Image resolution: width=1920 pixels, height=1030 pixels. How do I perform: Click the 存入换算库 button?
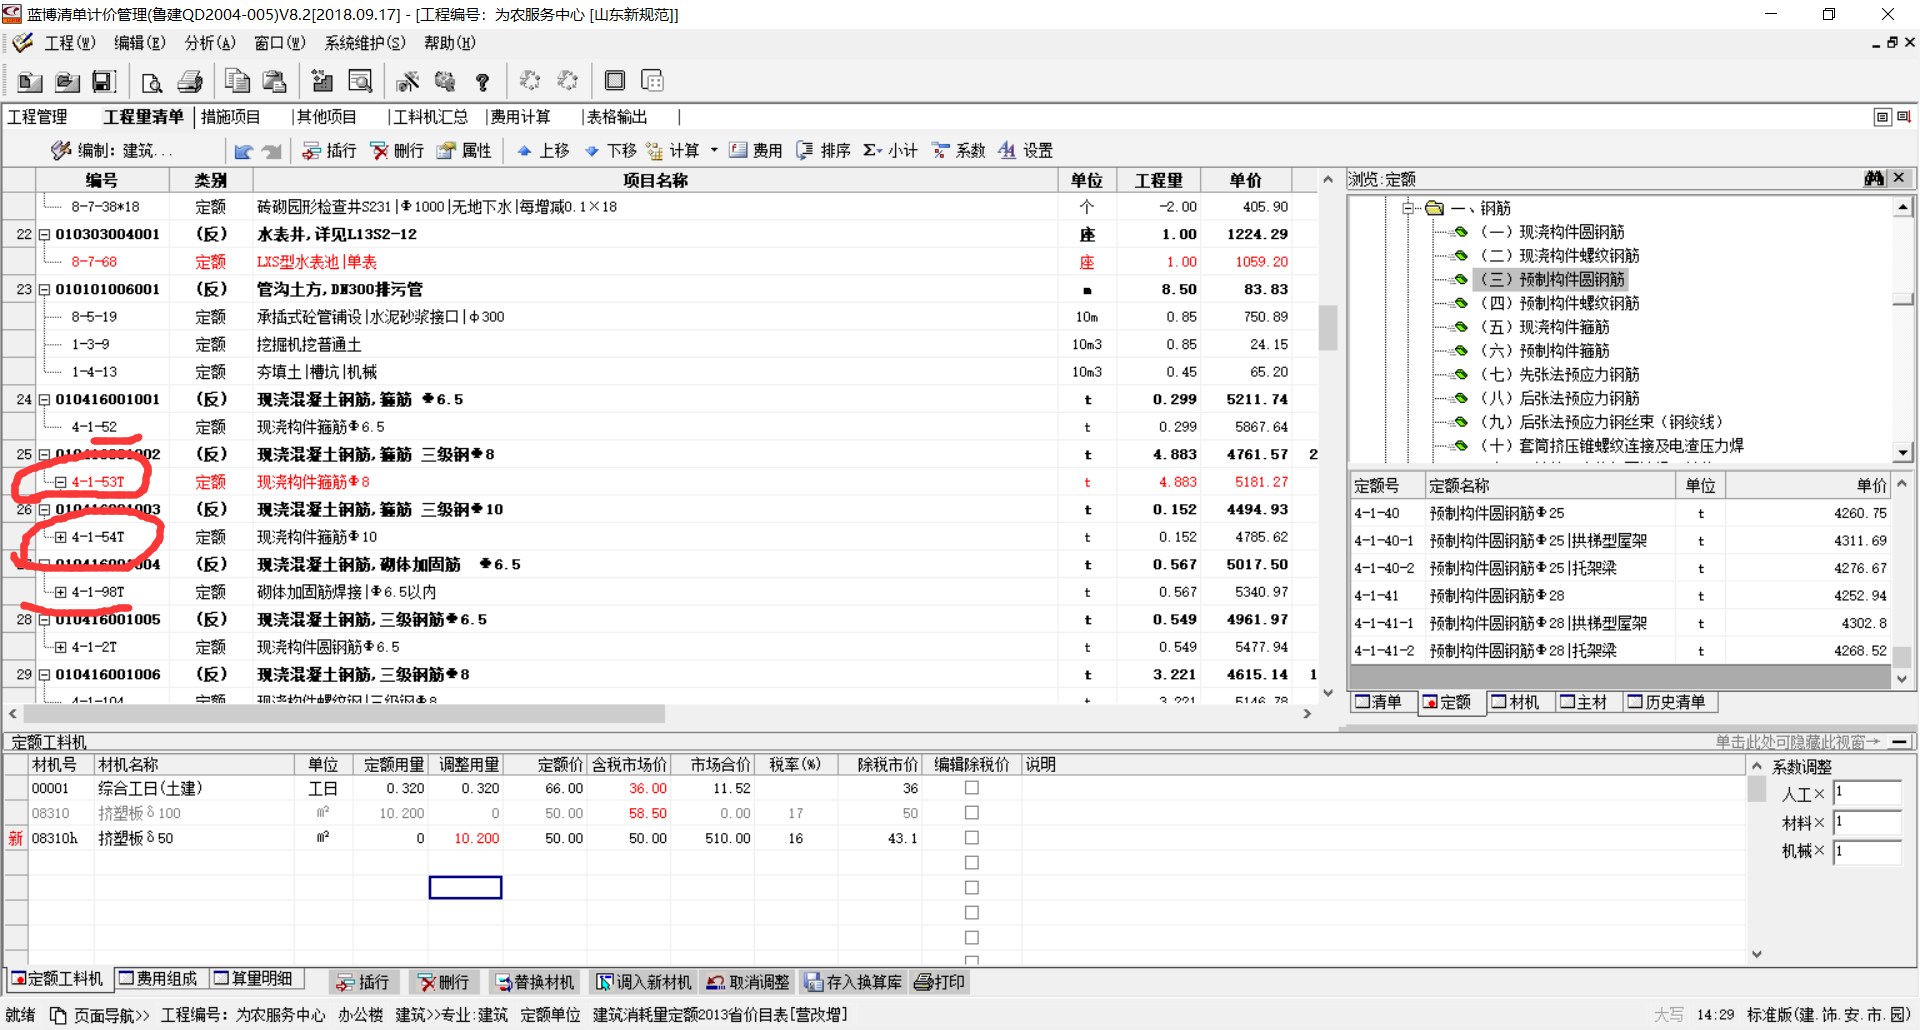point(852,982)
